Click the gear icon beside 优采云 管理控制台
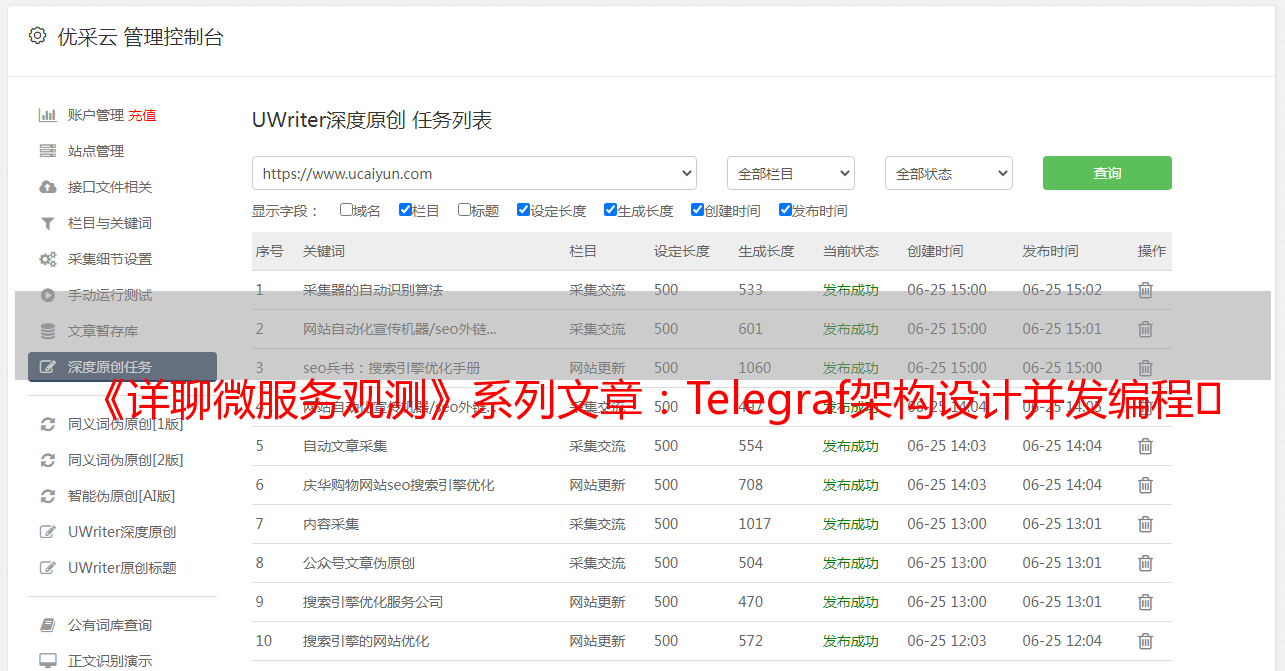The image size is (1285, 671). pos(37,36)
